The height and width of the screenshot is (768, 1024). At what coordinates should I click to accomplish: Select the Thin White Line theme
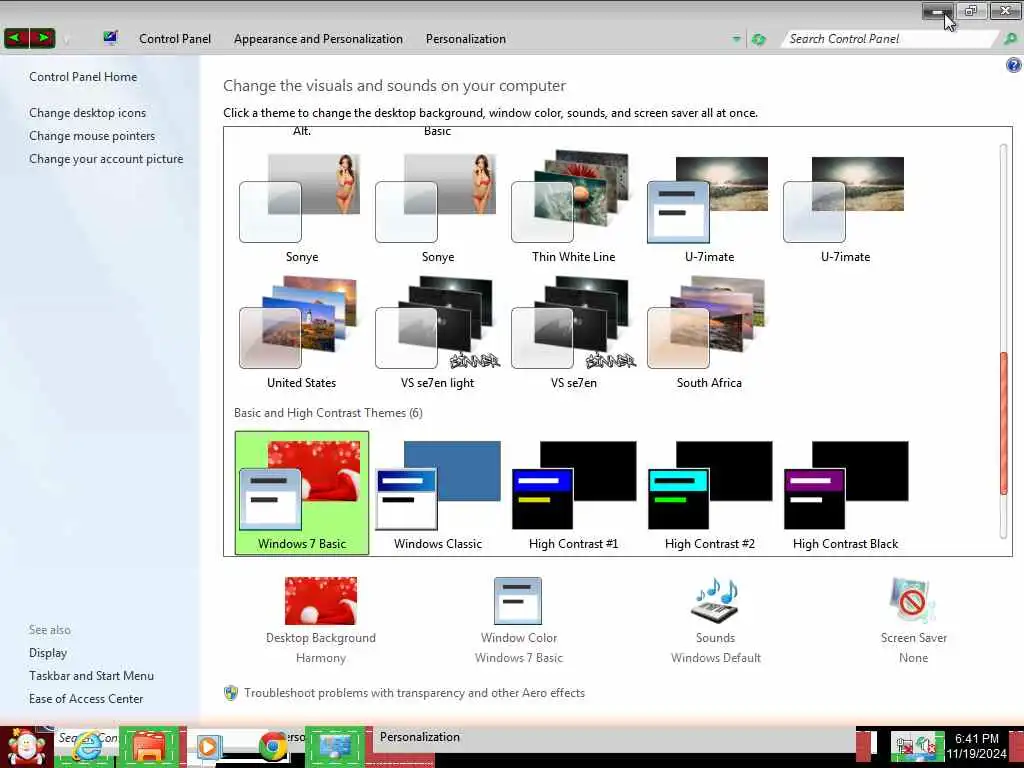pyautogui.click(x=573, y=207)
